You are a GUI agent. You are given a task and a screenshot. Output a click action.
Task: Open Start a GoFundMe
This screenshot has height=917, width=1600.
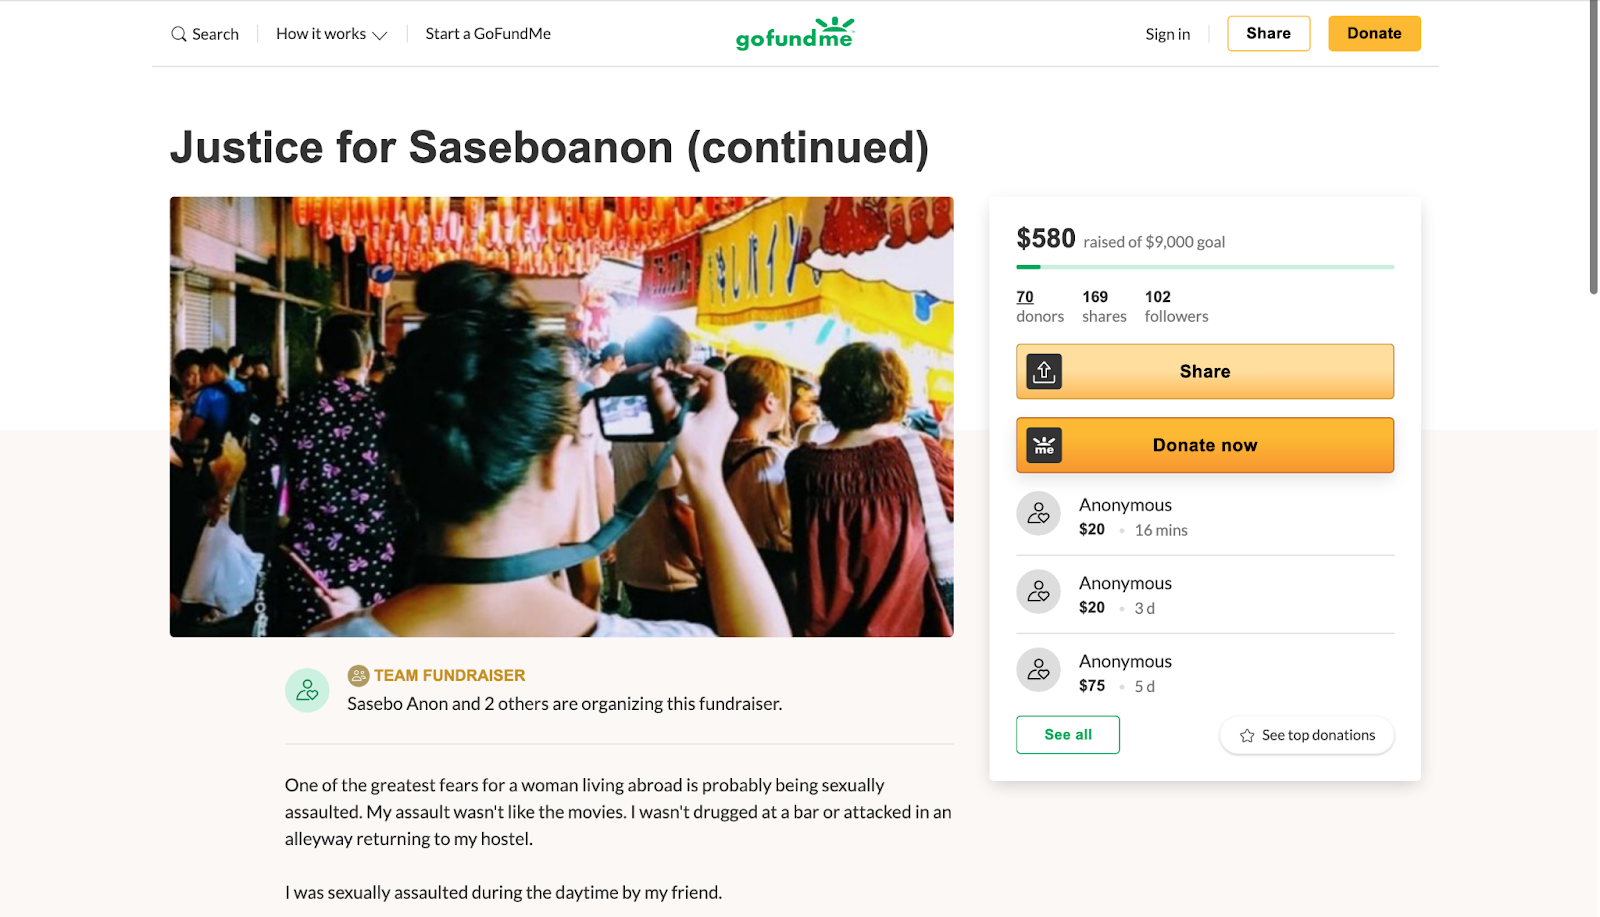coord(488,34)
